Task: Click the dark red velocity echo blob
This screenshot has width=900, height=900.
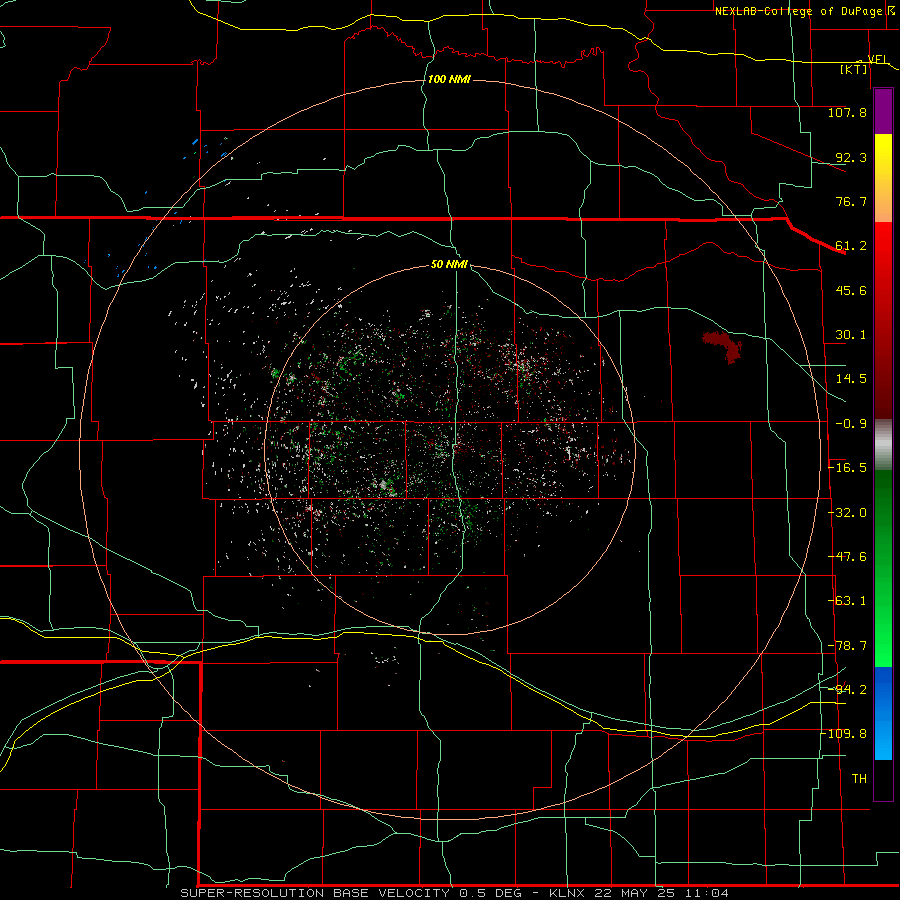Action: click(x=724, y=345)
